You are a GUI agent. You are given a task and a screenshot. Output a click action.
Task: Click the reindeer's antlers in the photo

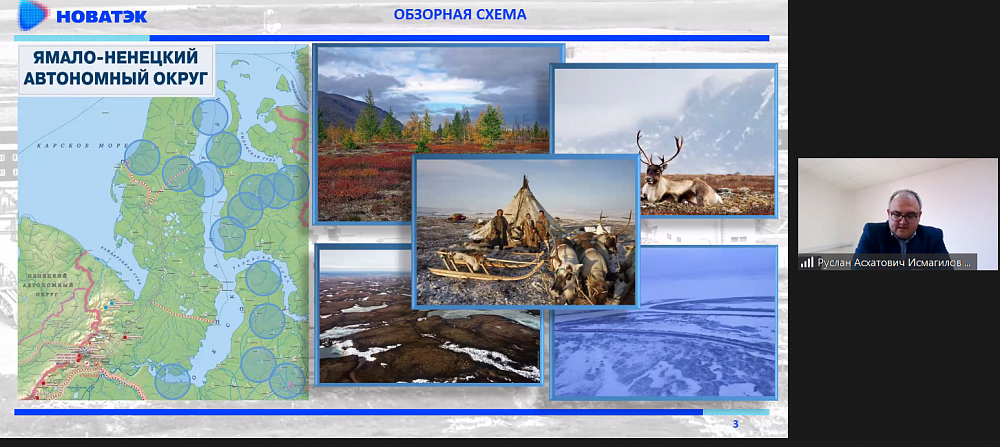pos(660,148)
